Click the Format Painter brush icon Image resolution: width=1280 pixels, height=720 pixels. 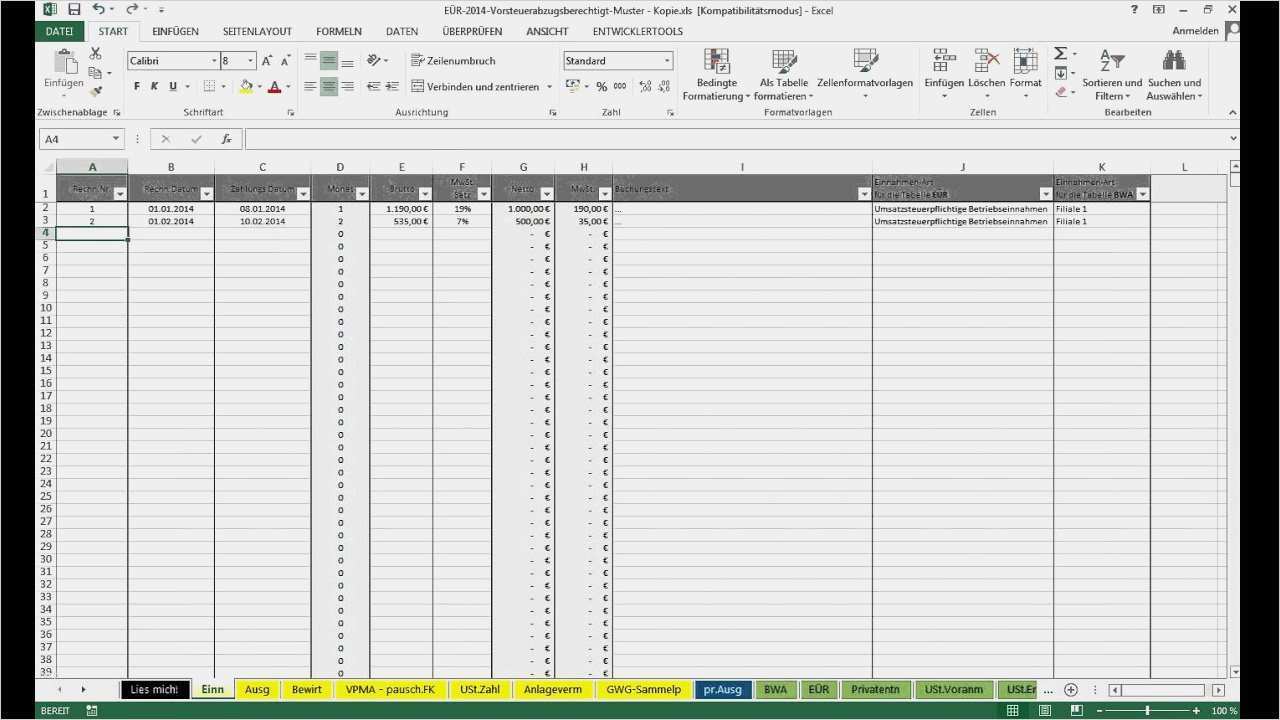(96, 90)
